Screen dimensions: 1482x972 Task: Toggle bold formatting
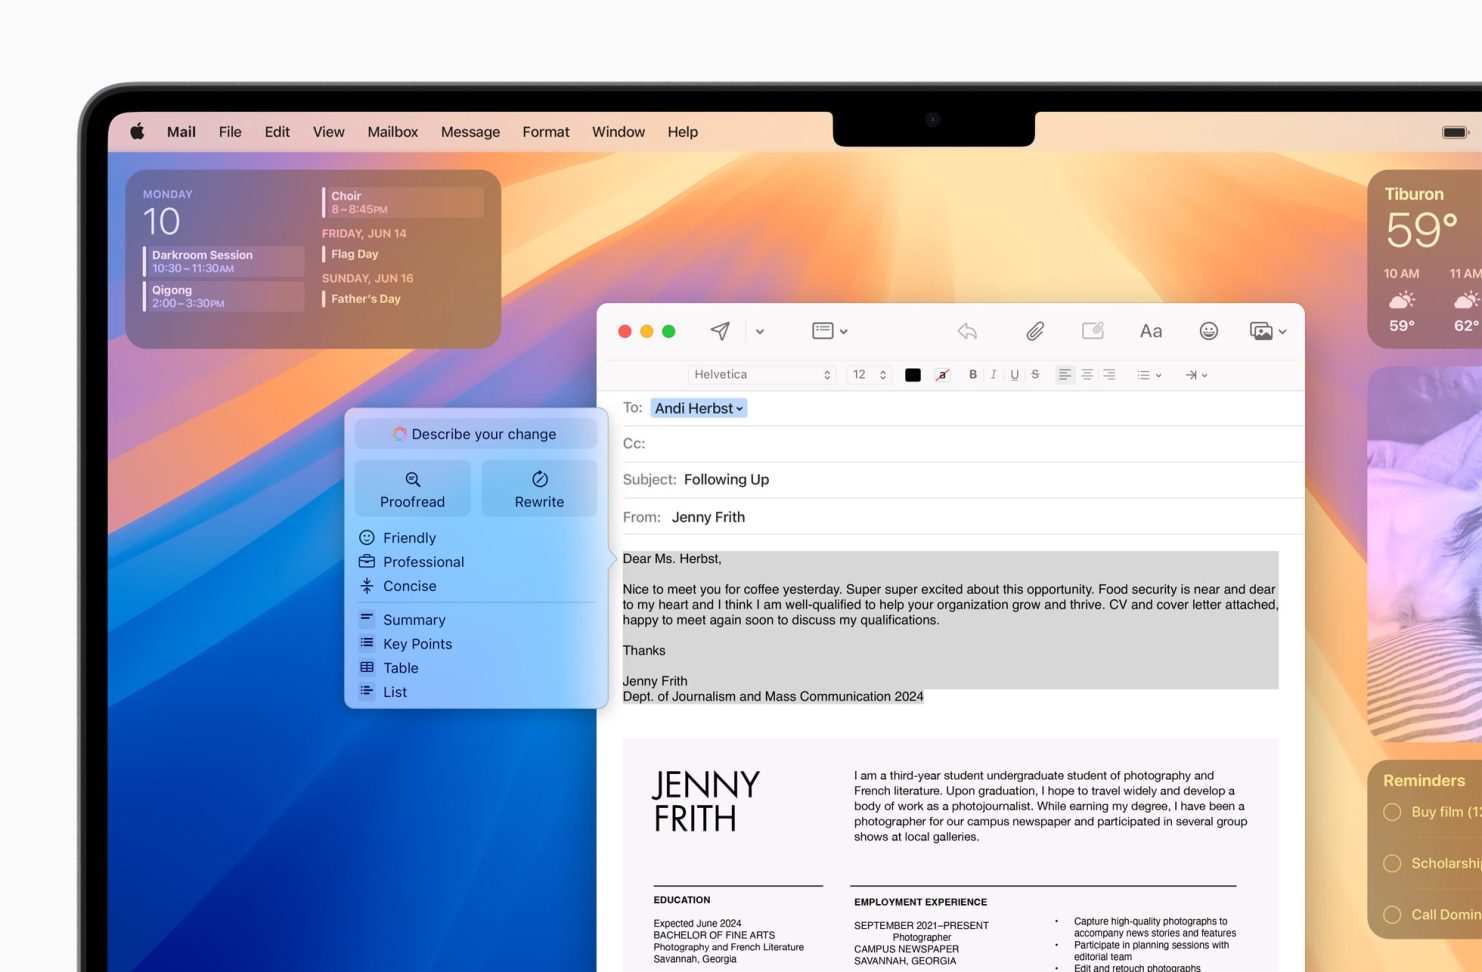click(x=973, y=375)
